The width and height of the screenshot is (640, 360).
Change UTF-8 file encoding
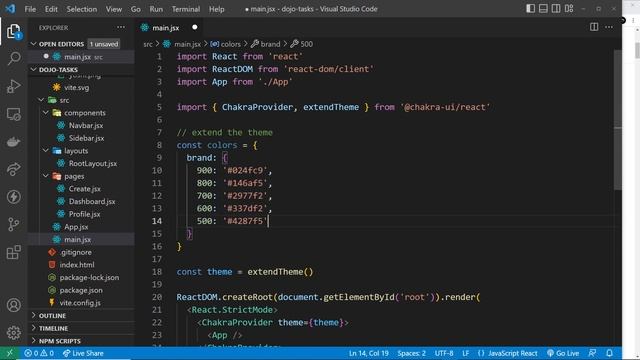tap(444, 353)
